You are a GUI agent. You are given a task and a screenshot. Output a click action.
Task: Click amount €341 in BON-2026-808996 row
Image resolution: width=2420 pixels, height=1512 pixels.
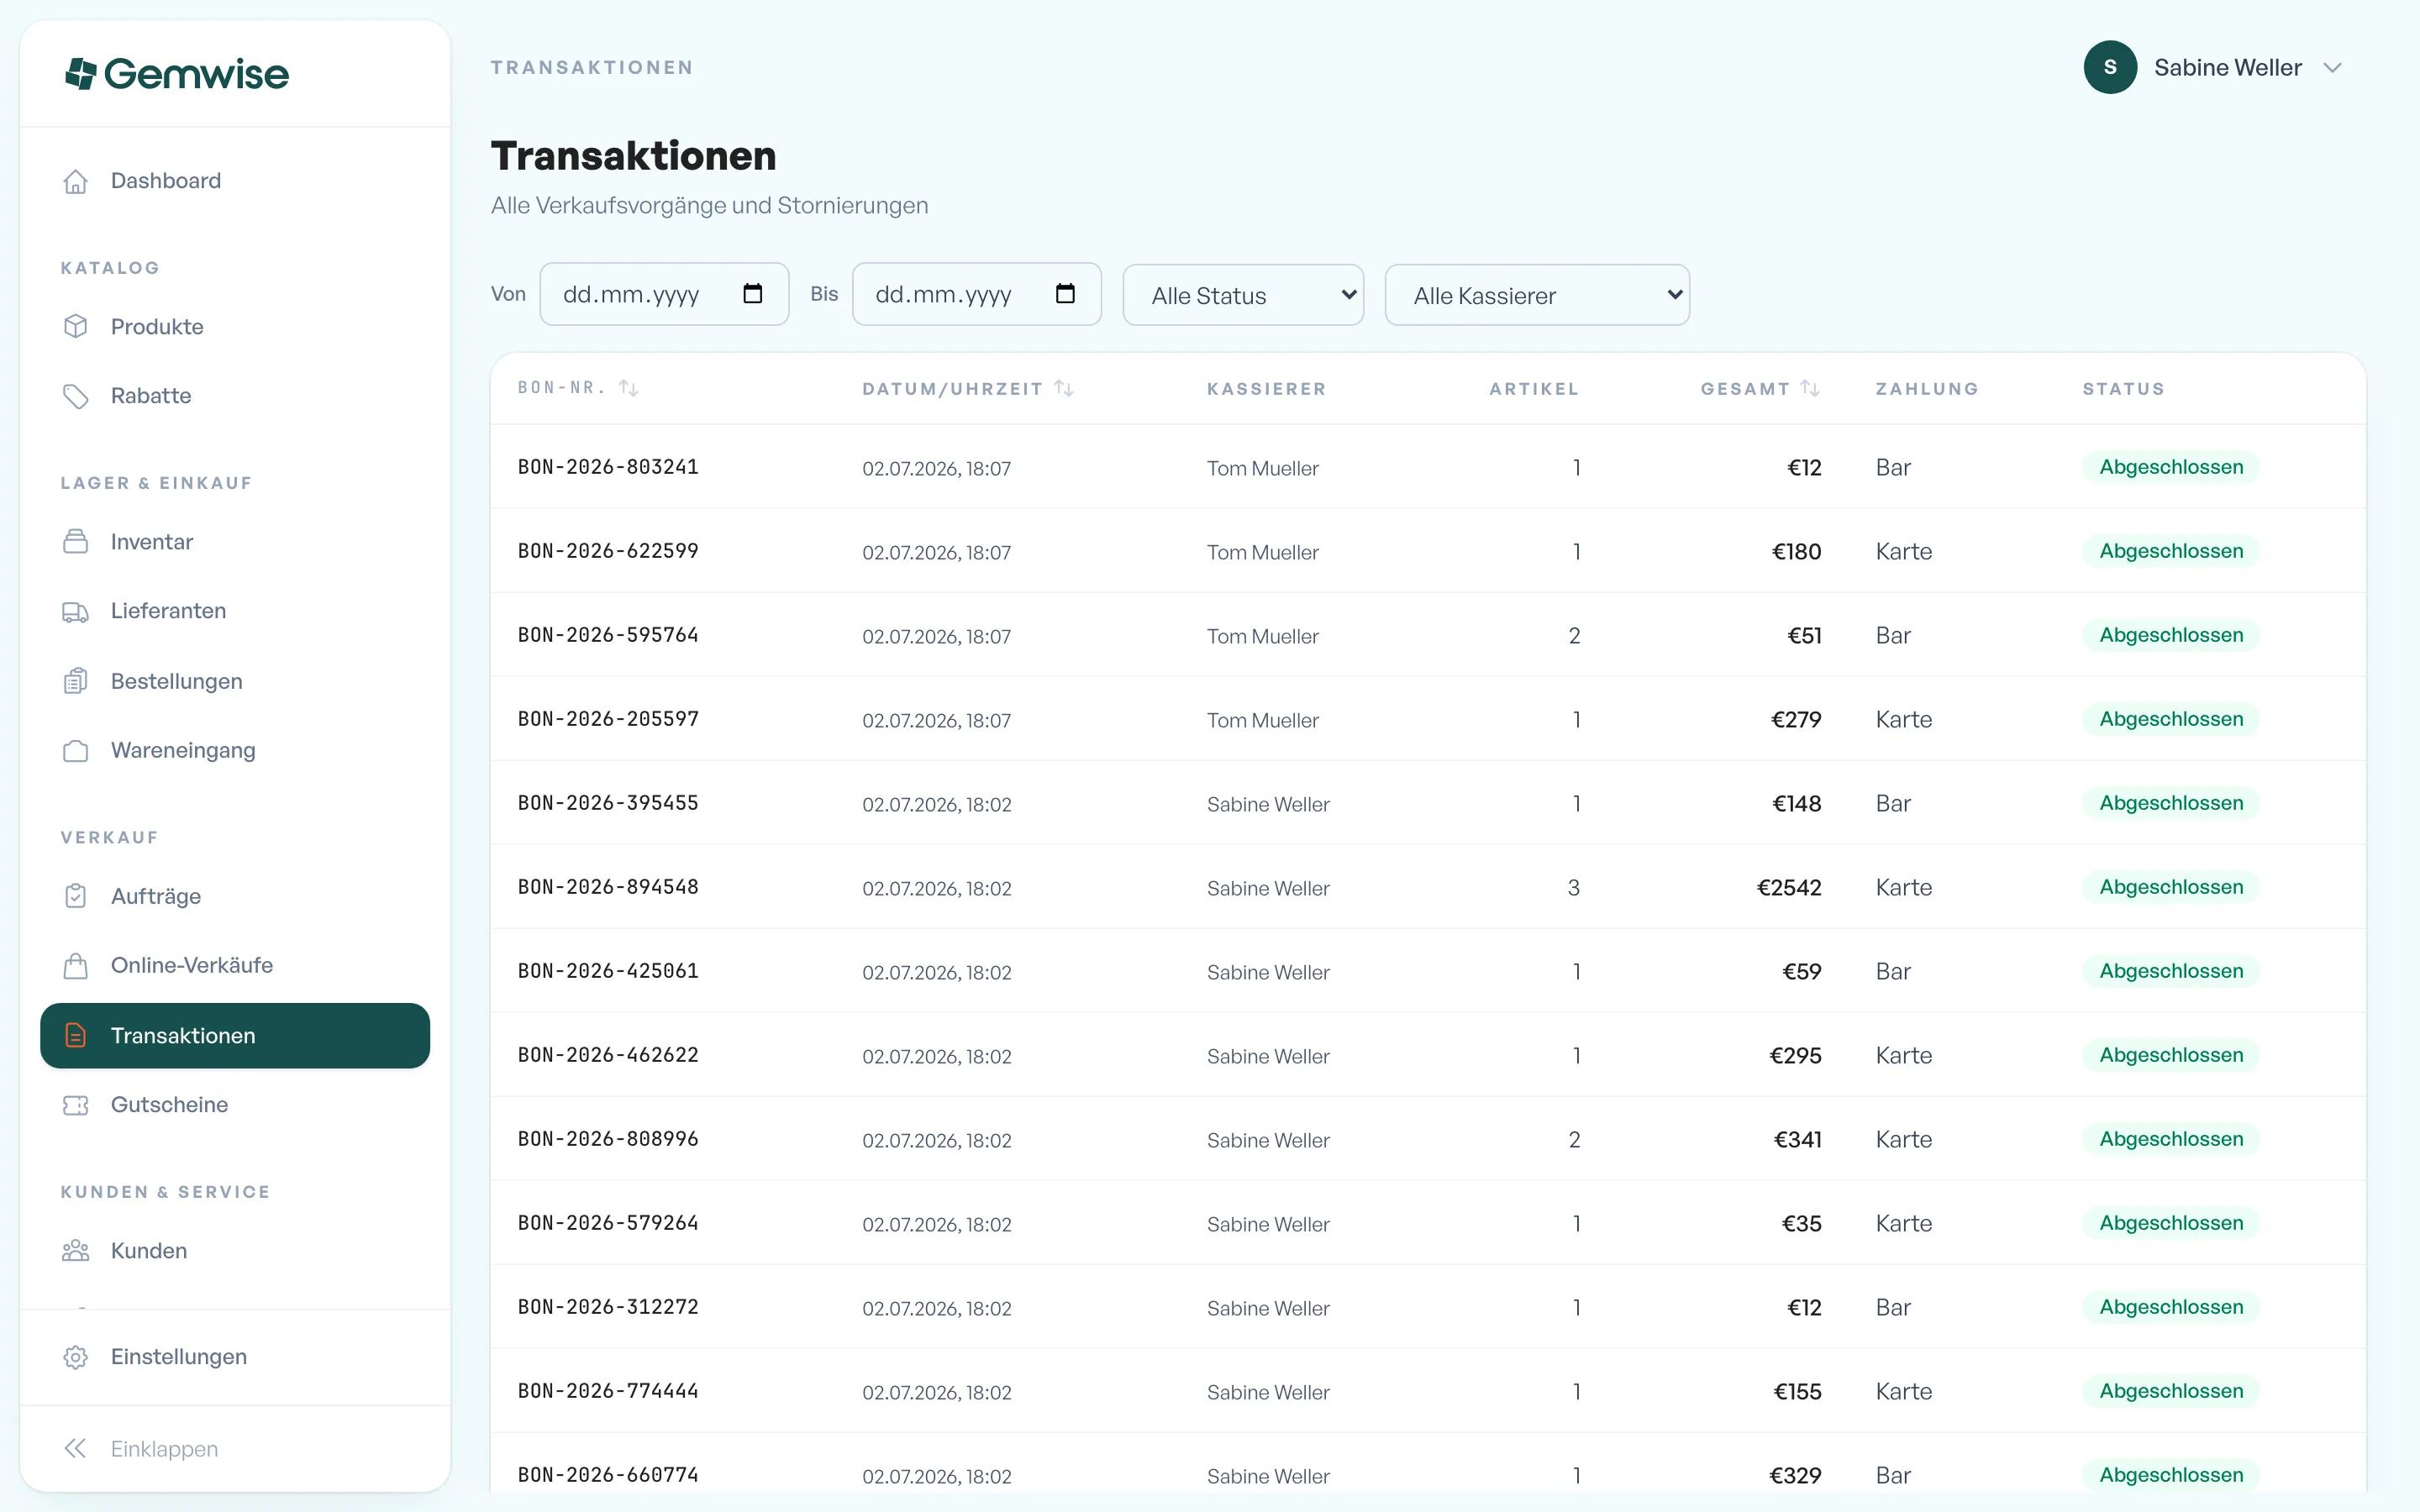point(1797,1139)
